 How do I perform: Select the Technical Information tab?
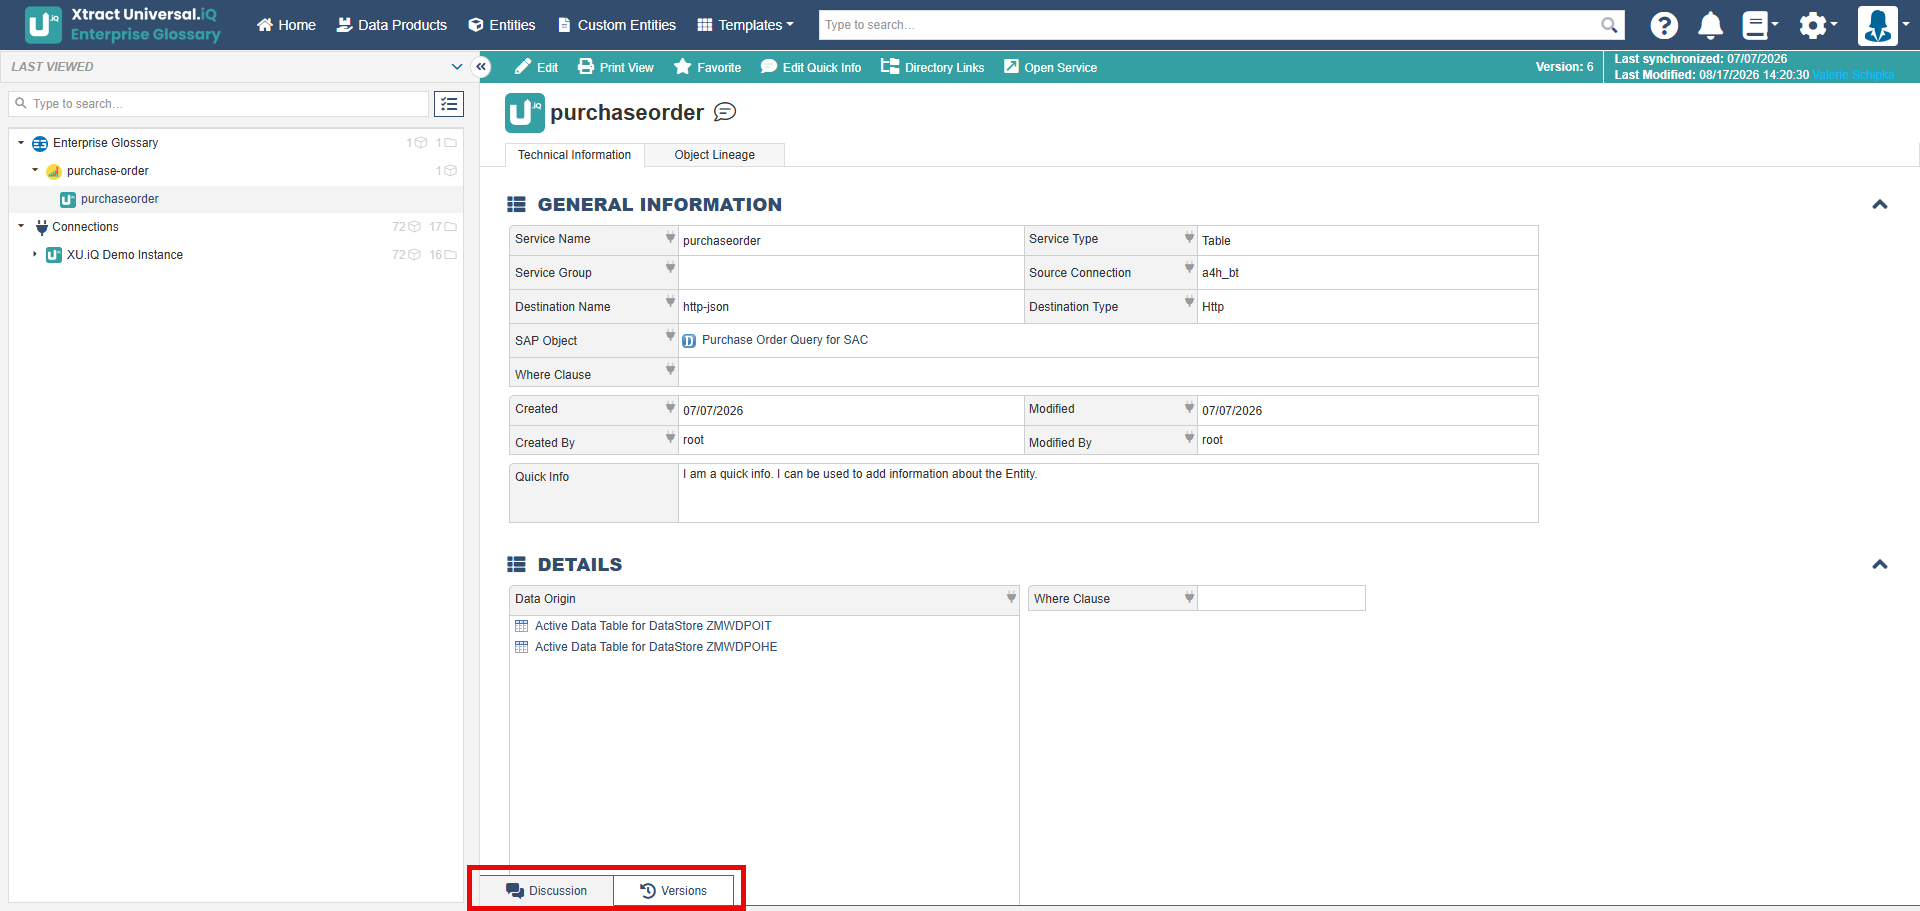[x=575, y=155]
